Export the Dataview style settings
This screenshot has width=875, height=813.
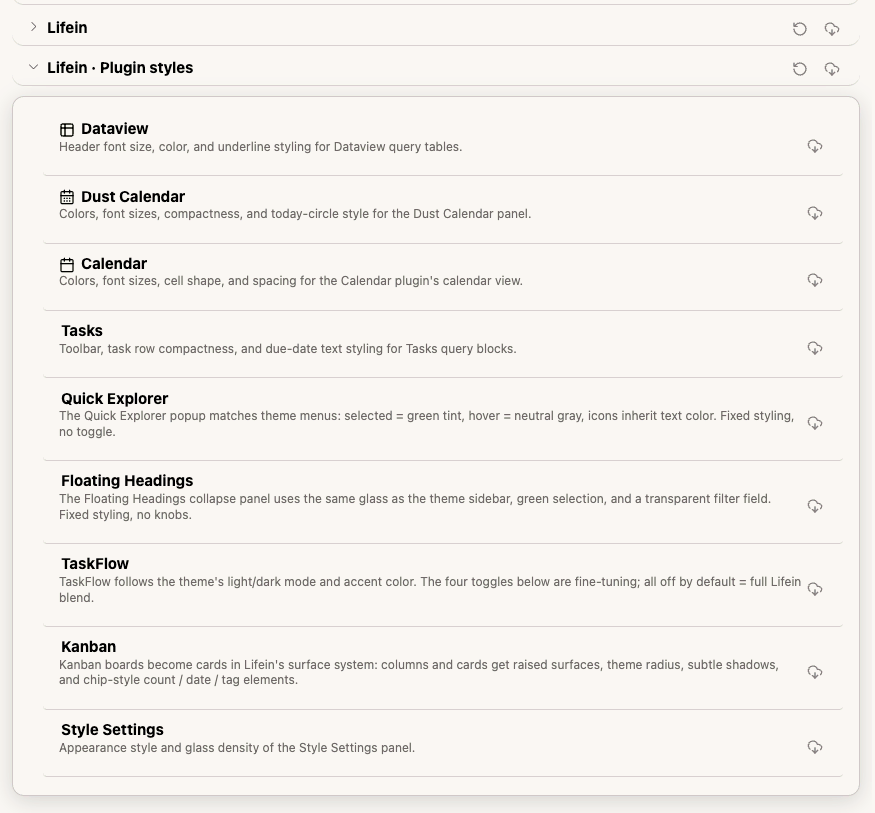pyautogui.click(x=815, y=146)
